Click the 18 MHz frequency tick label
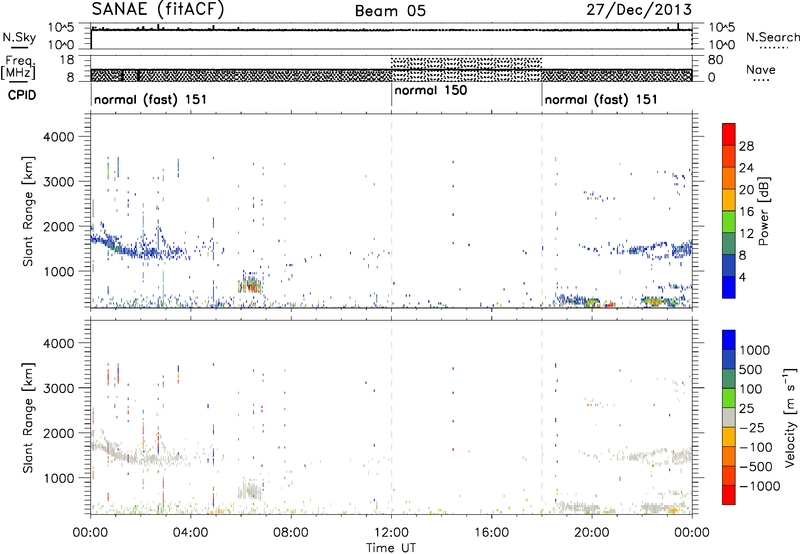This screenshot has width=800, height=554. [x=67, y=60]
